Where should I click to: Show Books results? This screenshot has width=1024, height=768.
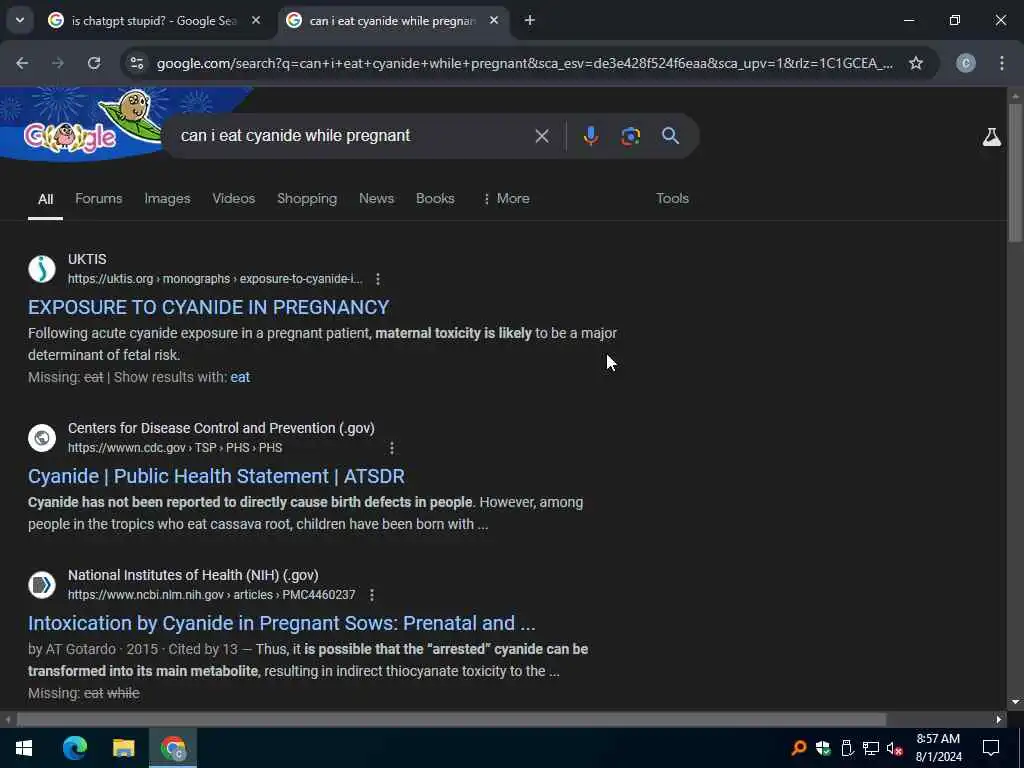(435, 199)
